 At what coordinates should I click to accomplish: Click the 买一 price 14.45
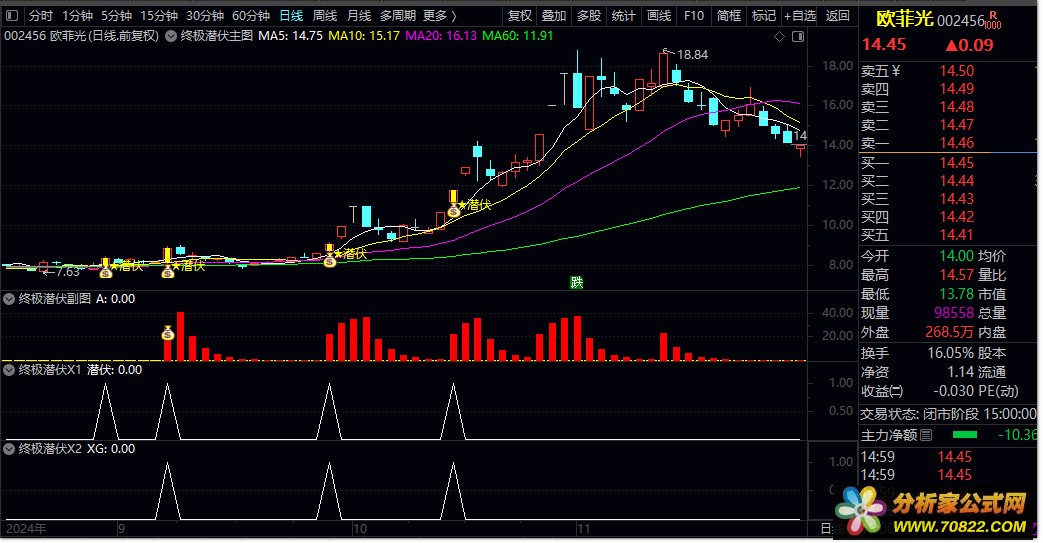tap(957, 163)
